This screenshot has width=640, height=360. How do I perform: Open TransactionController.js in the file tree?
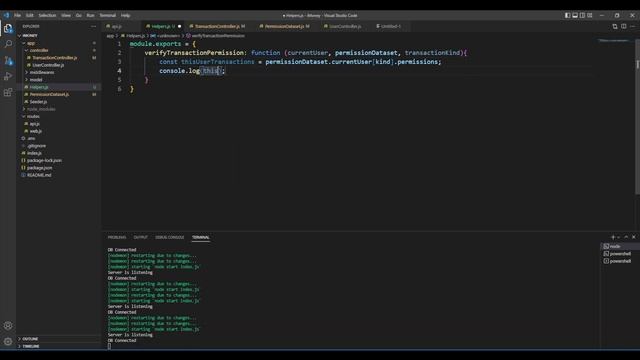coord(58,58)
